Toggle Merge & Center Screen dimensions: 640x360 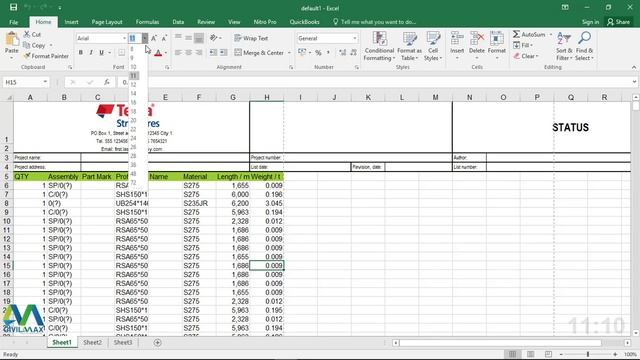pos(260,53)
